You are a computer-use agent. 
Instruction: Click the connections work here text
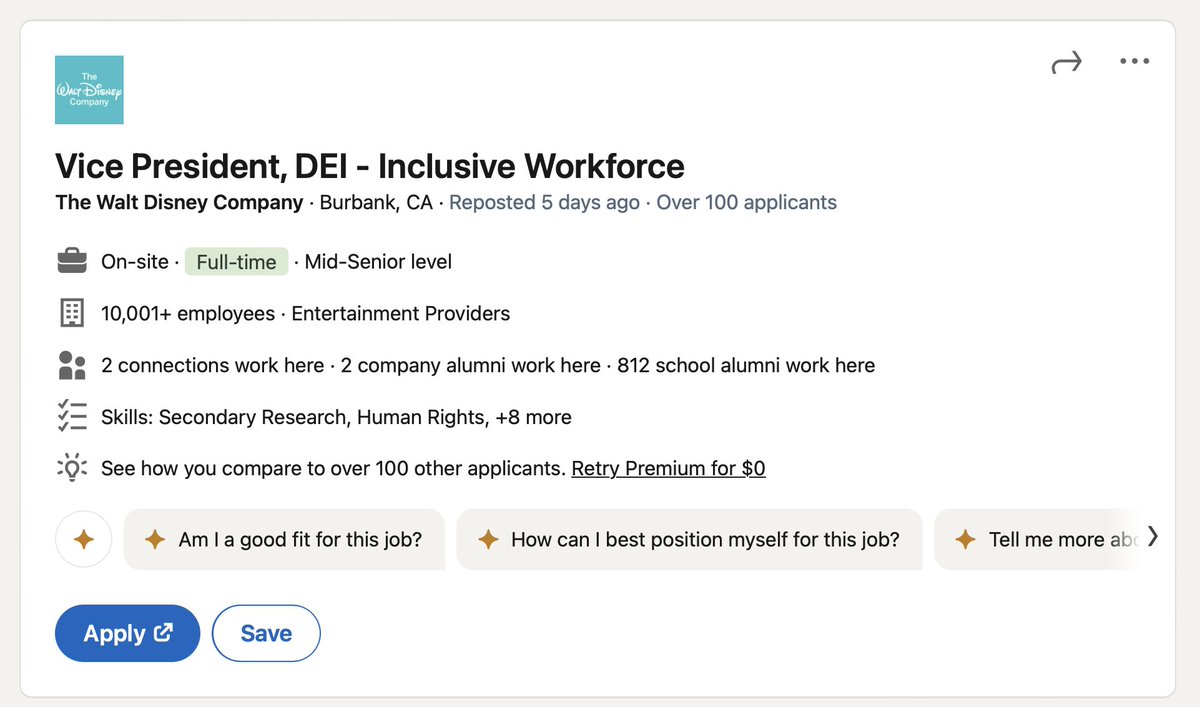pyautogui.click(x=212, y=365)
